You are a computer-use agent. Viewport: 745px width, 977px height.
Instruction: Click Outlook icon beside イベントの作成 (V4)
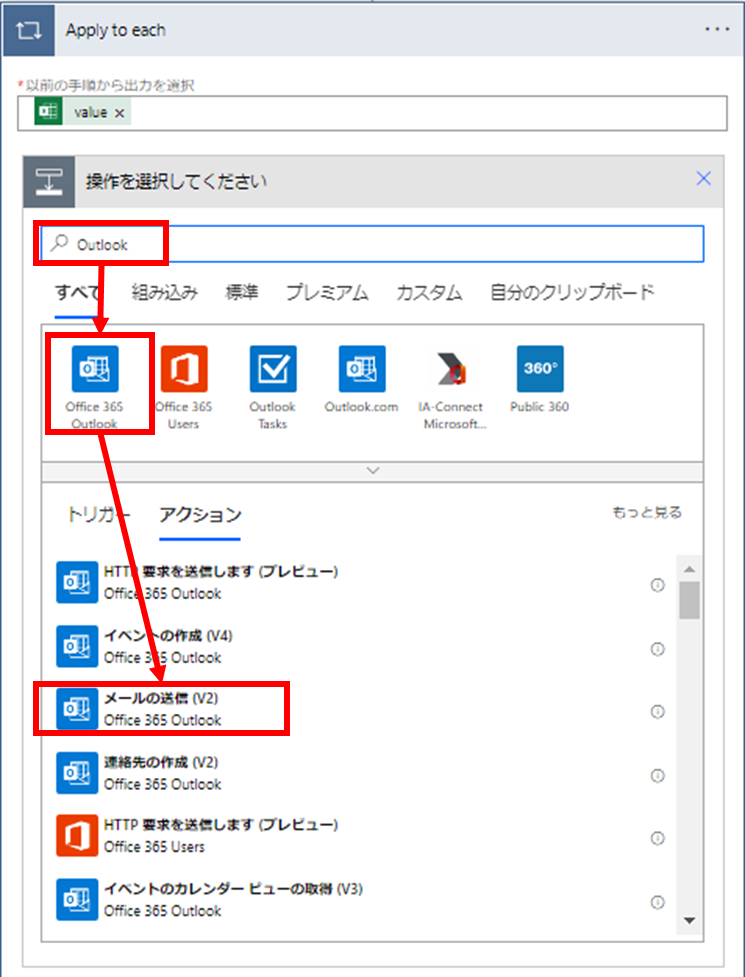pos(77,646)
